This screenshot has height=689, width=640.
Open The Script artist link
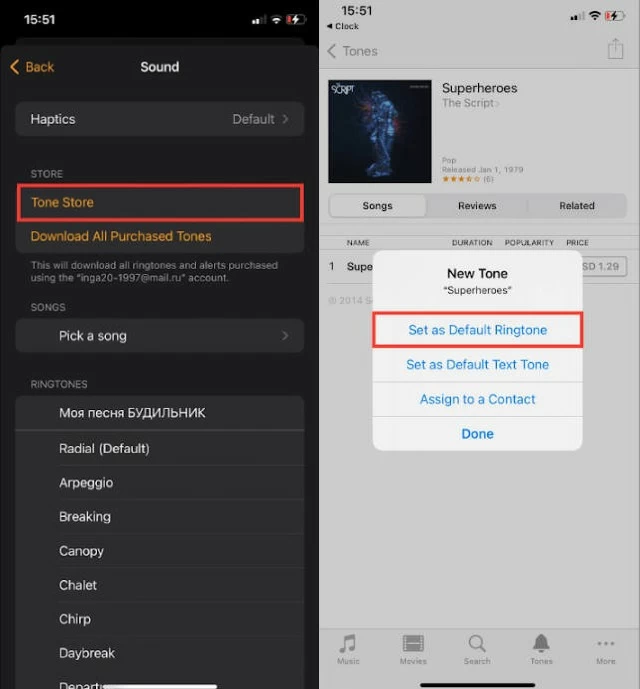click(470, 103)
